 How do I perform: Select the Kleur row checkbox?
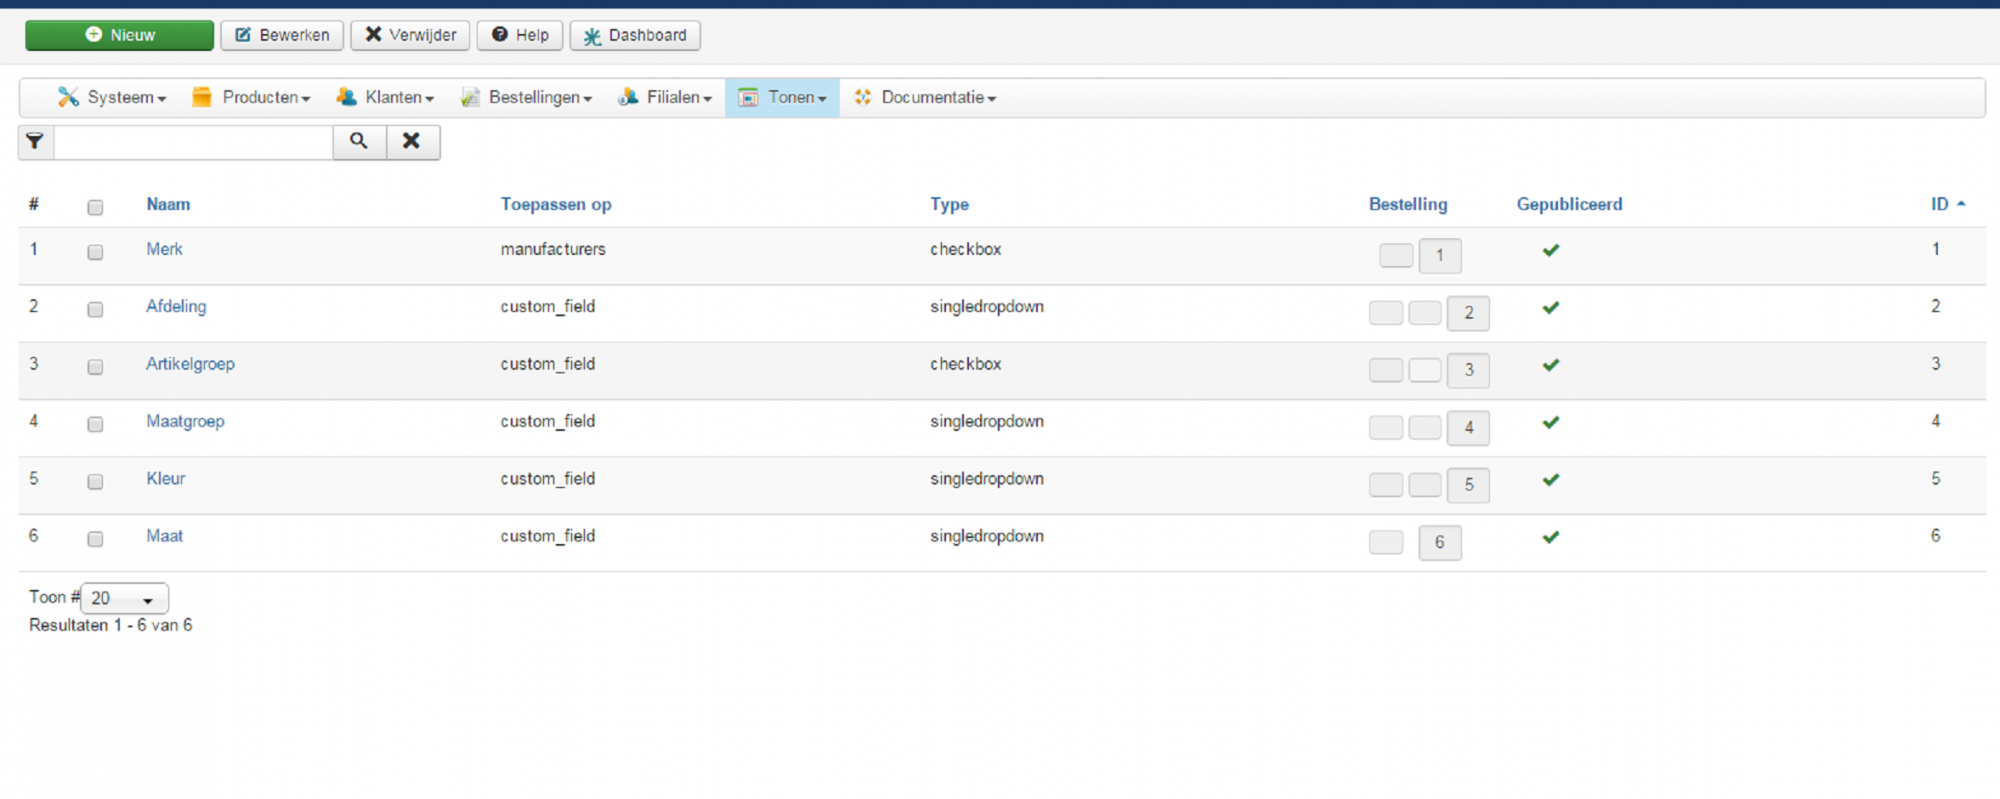click(x=95, y=481)
